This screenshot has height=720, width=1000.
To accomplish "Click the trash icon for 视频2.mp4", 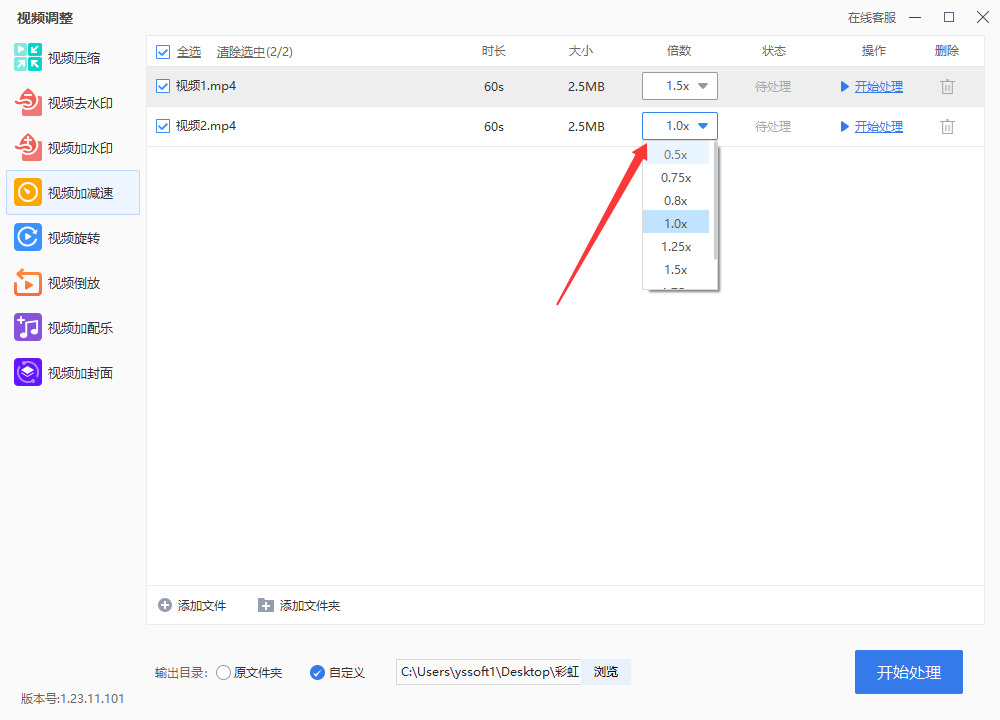I will click(947, 127).
